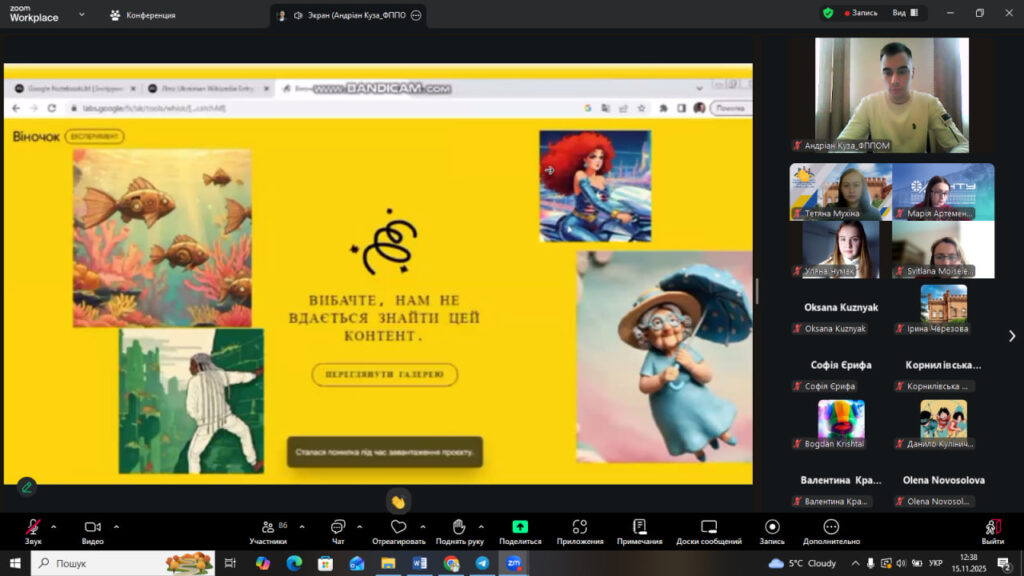Expand the audio options arrow beside Звук

pos(54,526)
